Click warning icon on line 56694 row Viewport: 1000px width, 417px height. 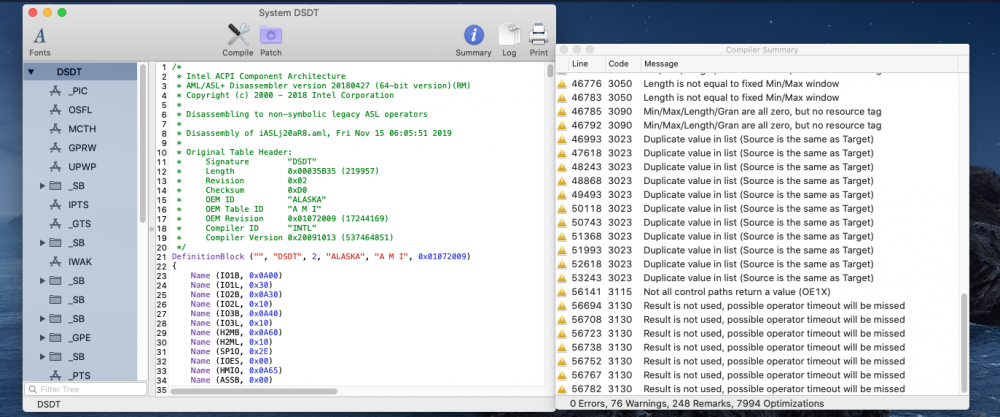(x=562, y=306)
